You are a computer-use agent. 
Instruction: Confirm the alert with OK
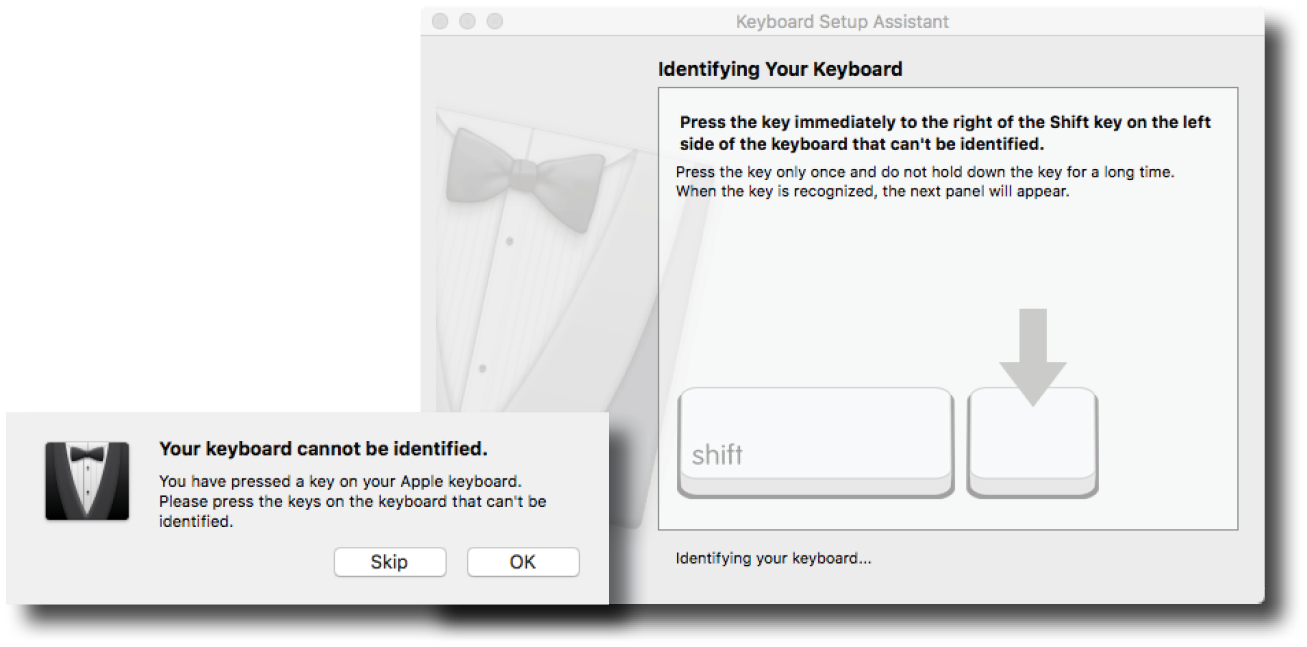523,562
